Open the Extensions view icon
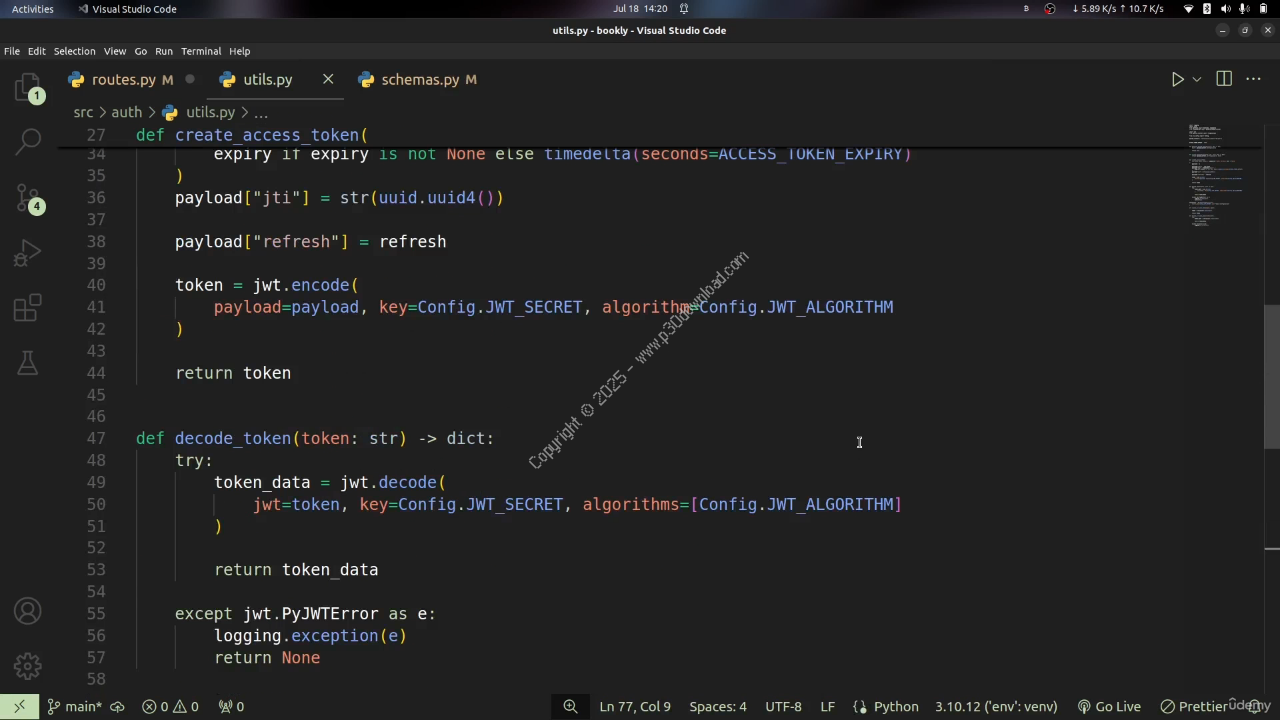 point(28,307)
